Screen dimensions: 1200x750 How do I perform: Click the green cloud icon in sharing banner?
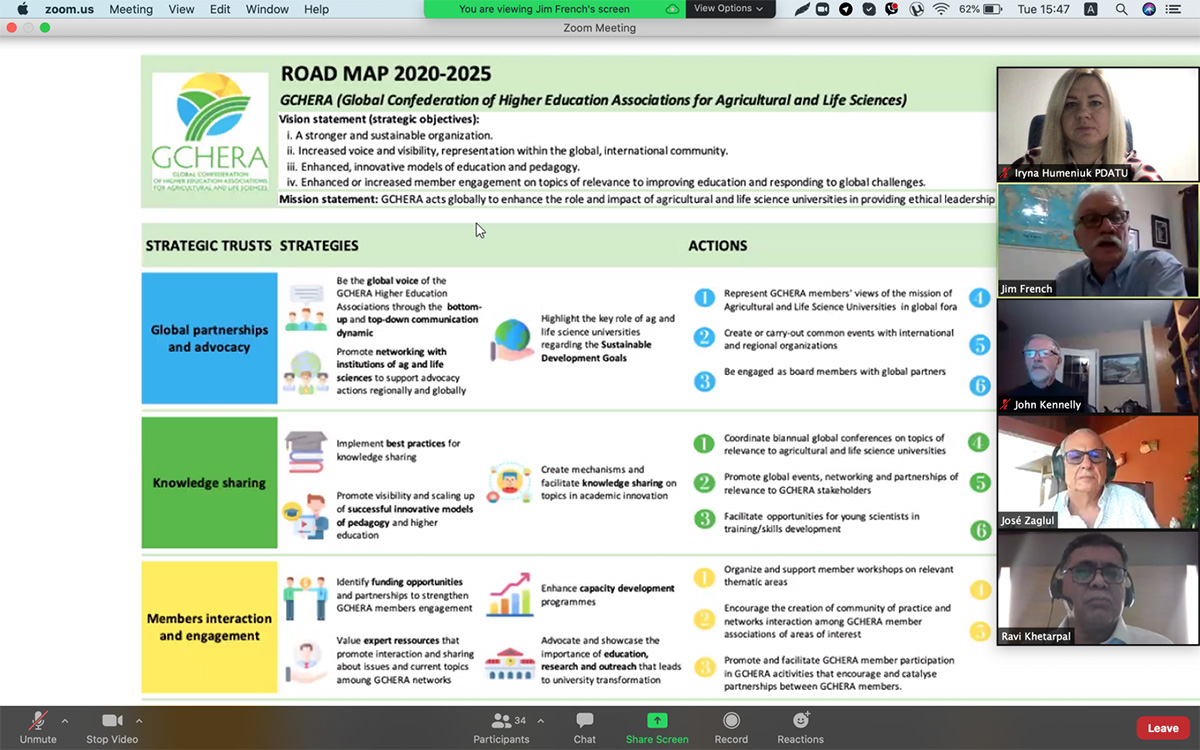(x=672, y=9)
